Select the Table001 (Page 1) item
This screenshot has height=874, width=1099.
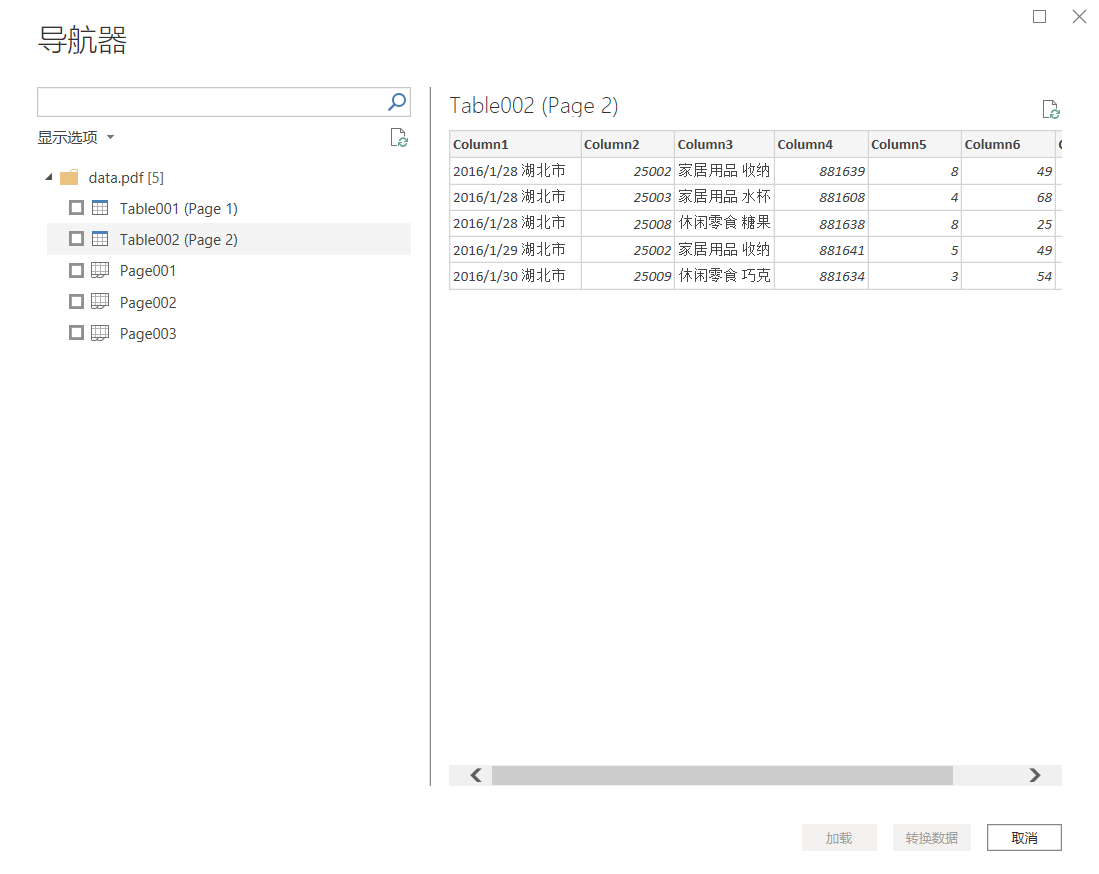(x=179, y=209)
